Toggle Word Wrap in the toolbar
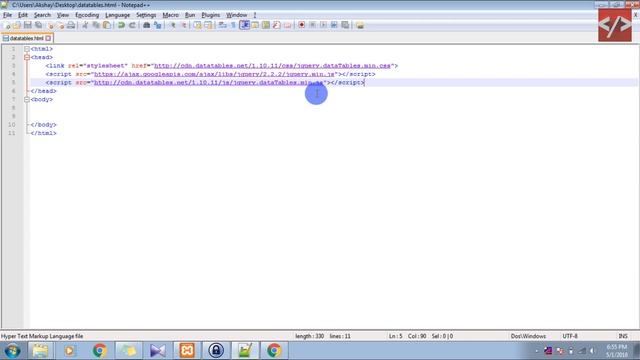This screenshot has width=640, height=360. pos(222,25)
